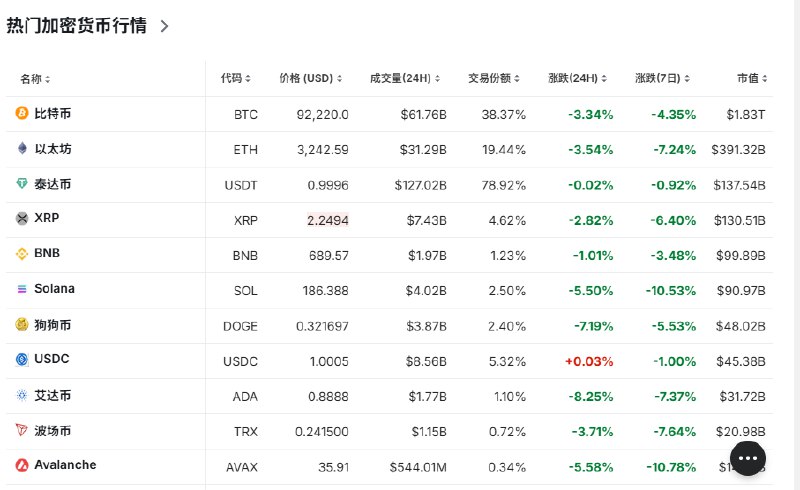Sort by 市值 column header
Screen dimensions: 800x490
click(x=752, y=78)
